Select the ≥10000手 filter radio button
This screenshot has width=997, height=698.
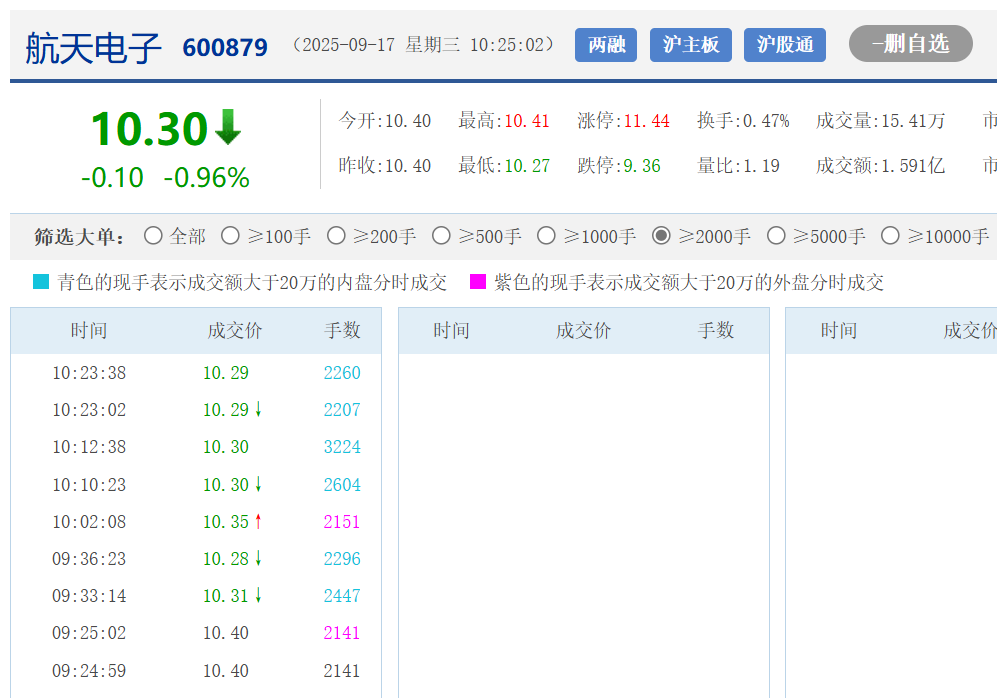(x=890, y=236)
